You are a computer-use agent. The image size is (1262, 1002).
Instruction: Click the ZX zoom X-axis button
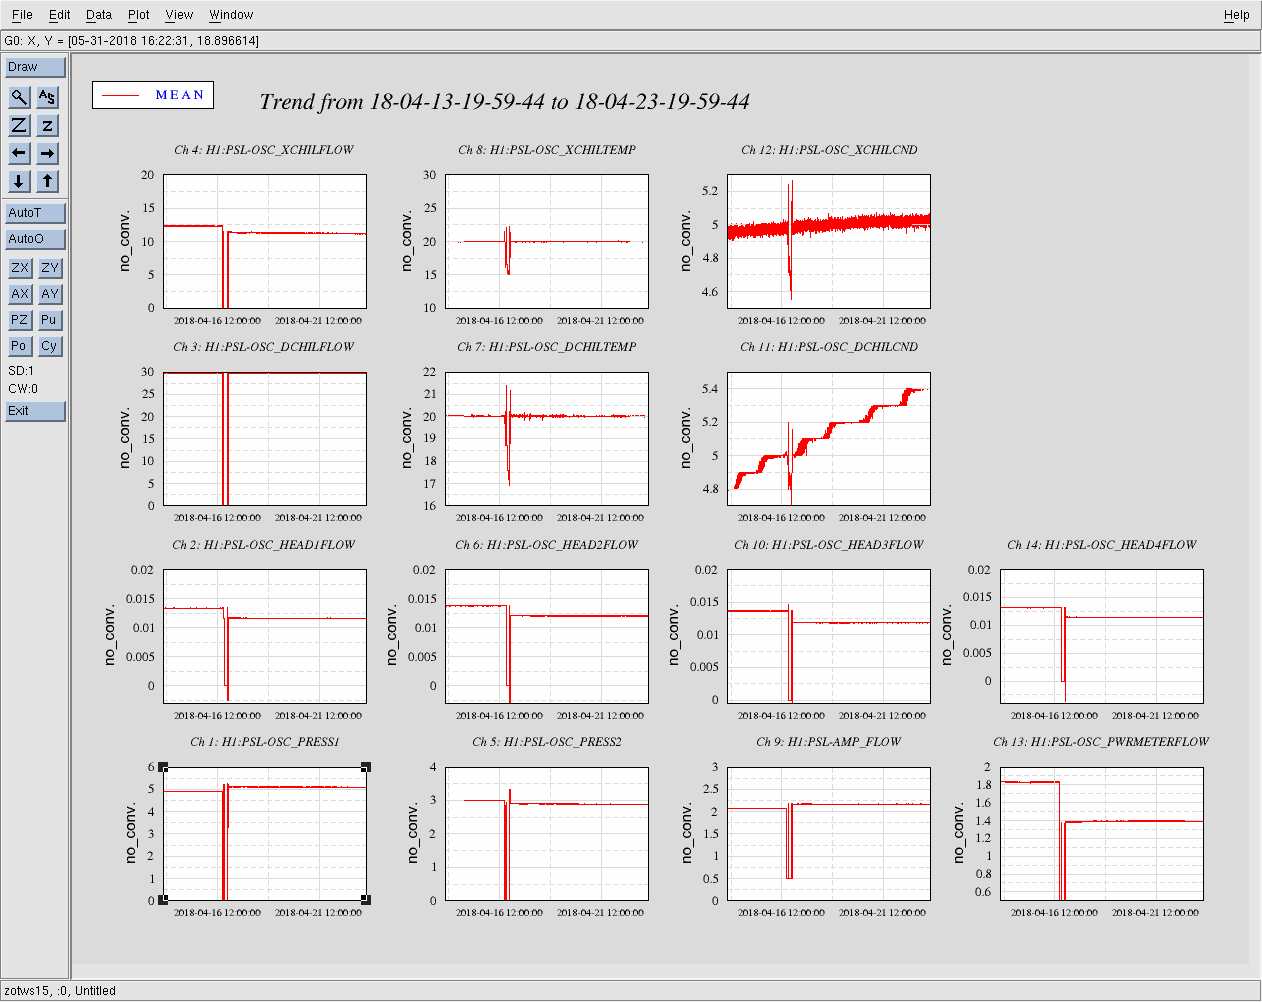(20, 268)
